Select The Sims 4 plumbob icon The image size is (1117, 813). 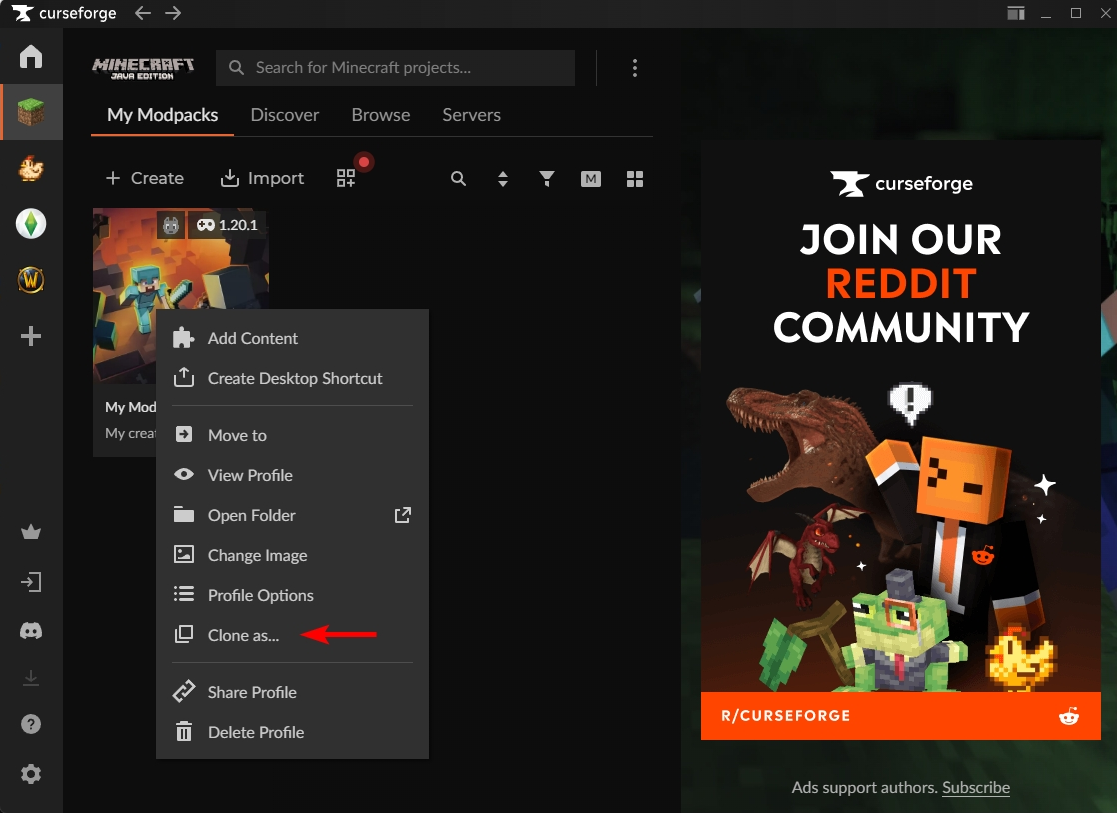coord(31,224)
